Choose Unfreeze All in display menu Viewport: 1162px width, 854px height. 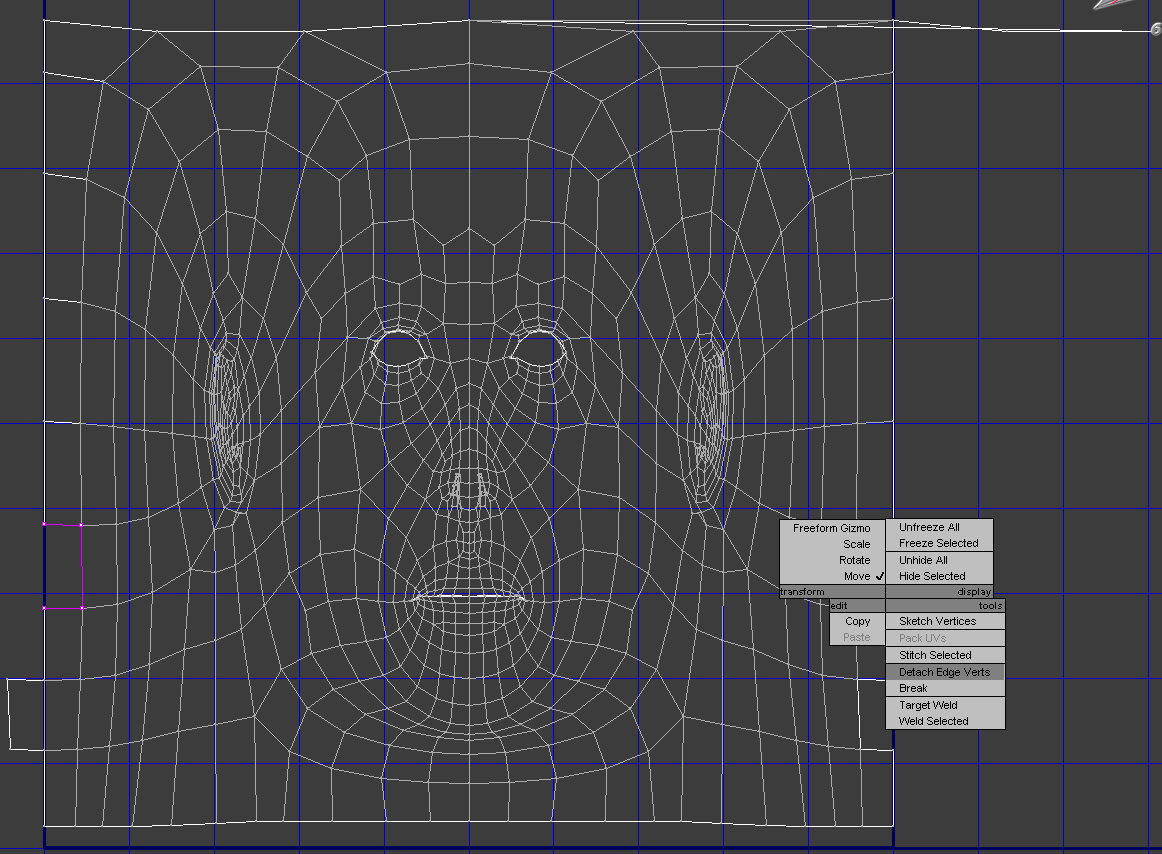click(x=928, y=527)
